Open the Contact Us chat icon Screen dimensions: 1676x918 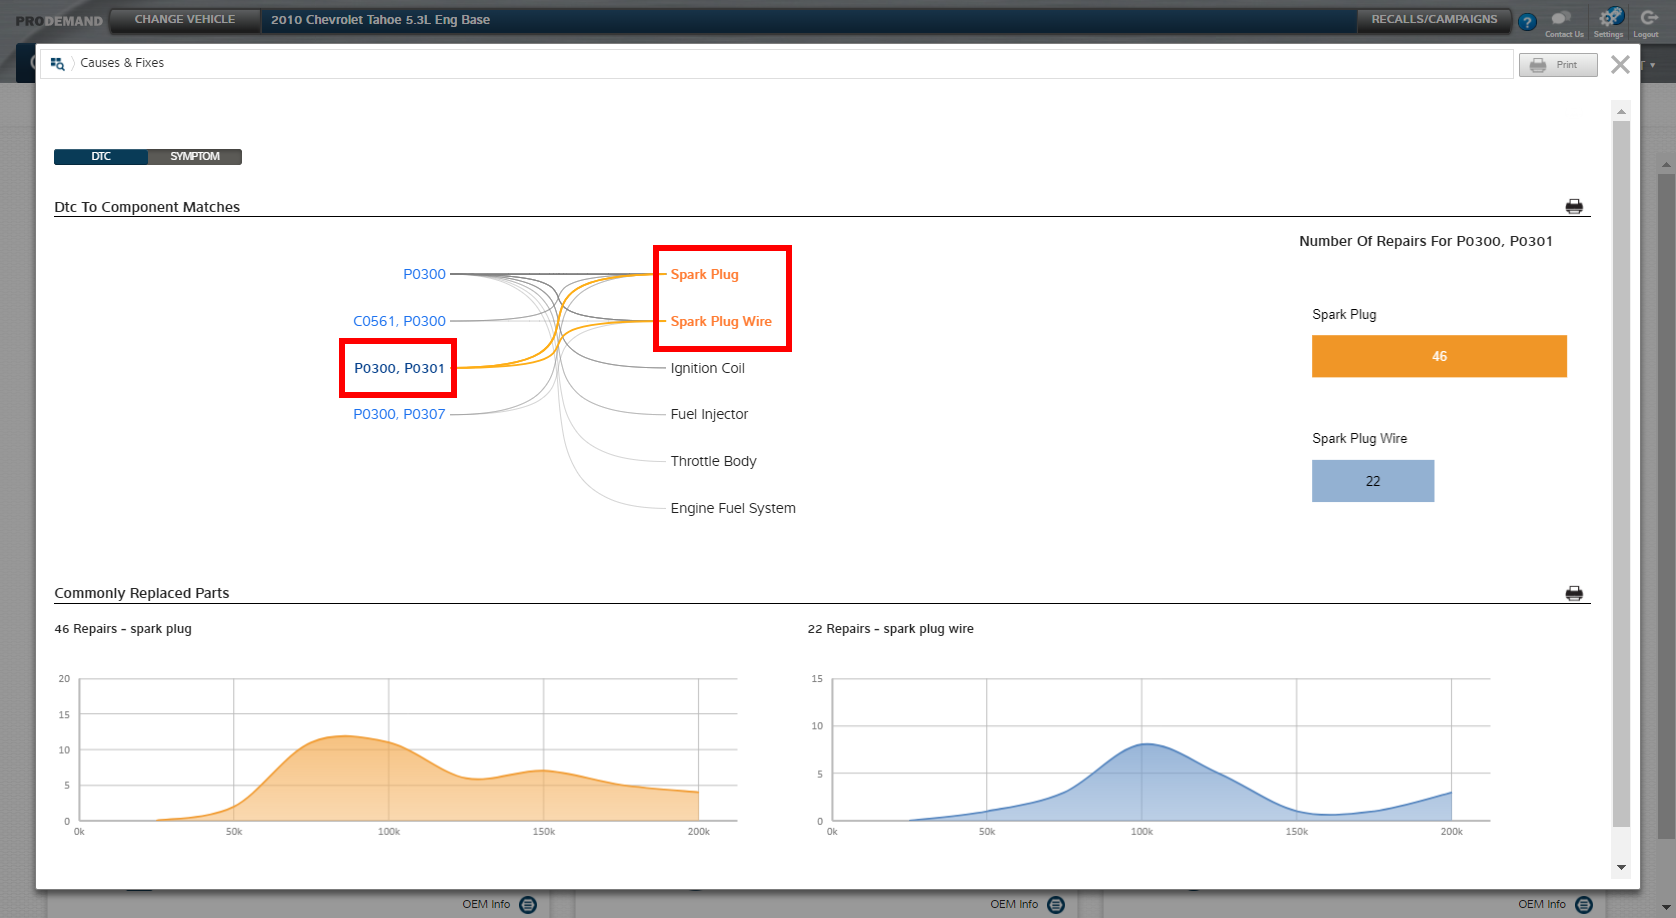click(x=1562, y=18)
